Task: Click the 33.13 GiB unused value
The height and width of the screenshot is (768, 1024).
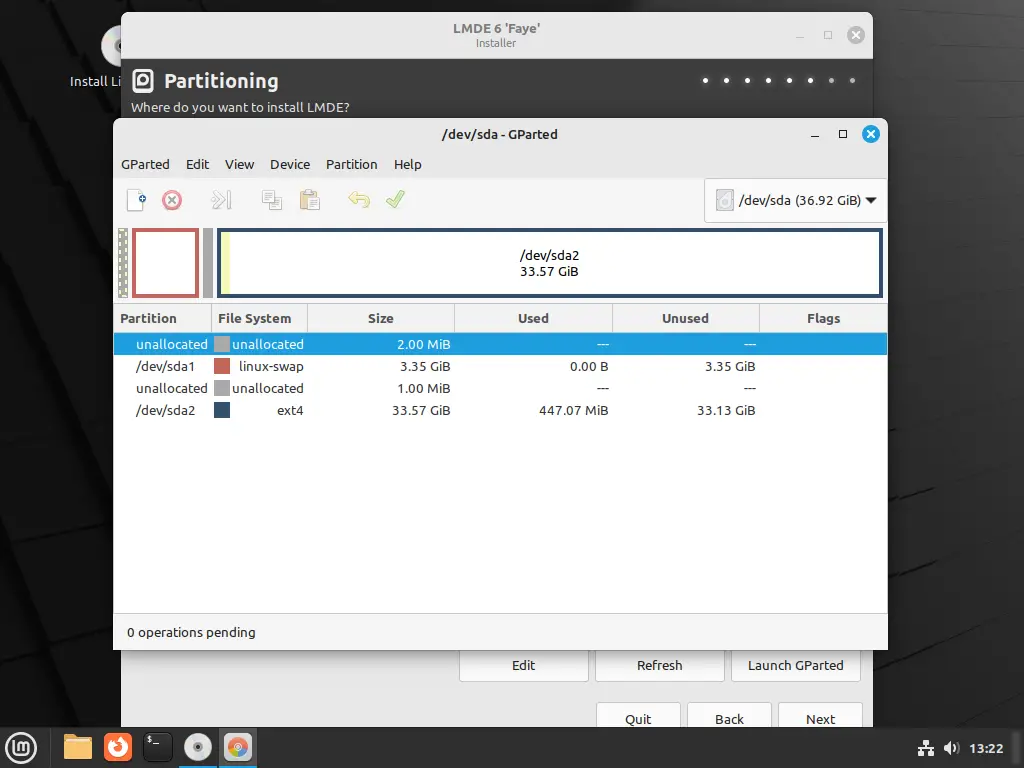Action: click(x=726, y=411)
